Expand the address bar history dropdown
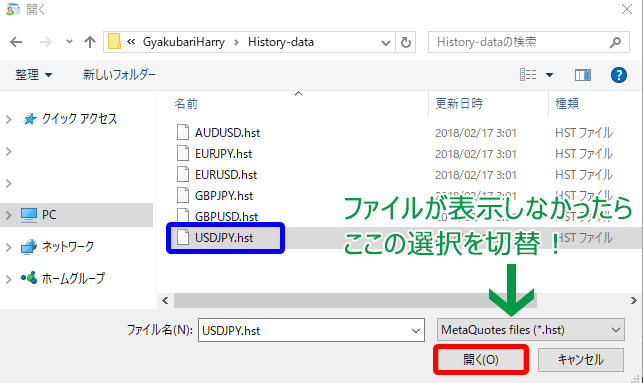The width and height of the screenshot is (643, 383). click(x=385, y=42)
